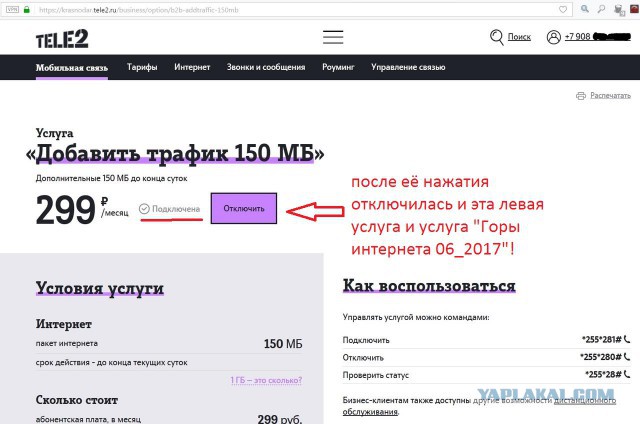Dial the phone icon beside *255*281#
This screenshot has width=640, height=424.
click(x=627, y=339)
